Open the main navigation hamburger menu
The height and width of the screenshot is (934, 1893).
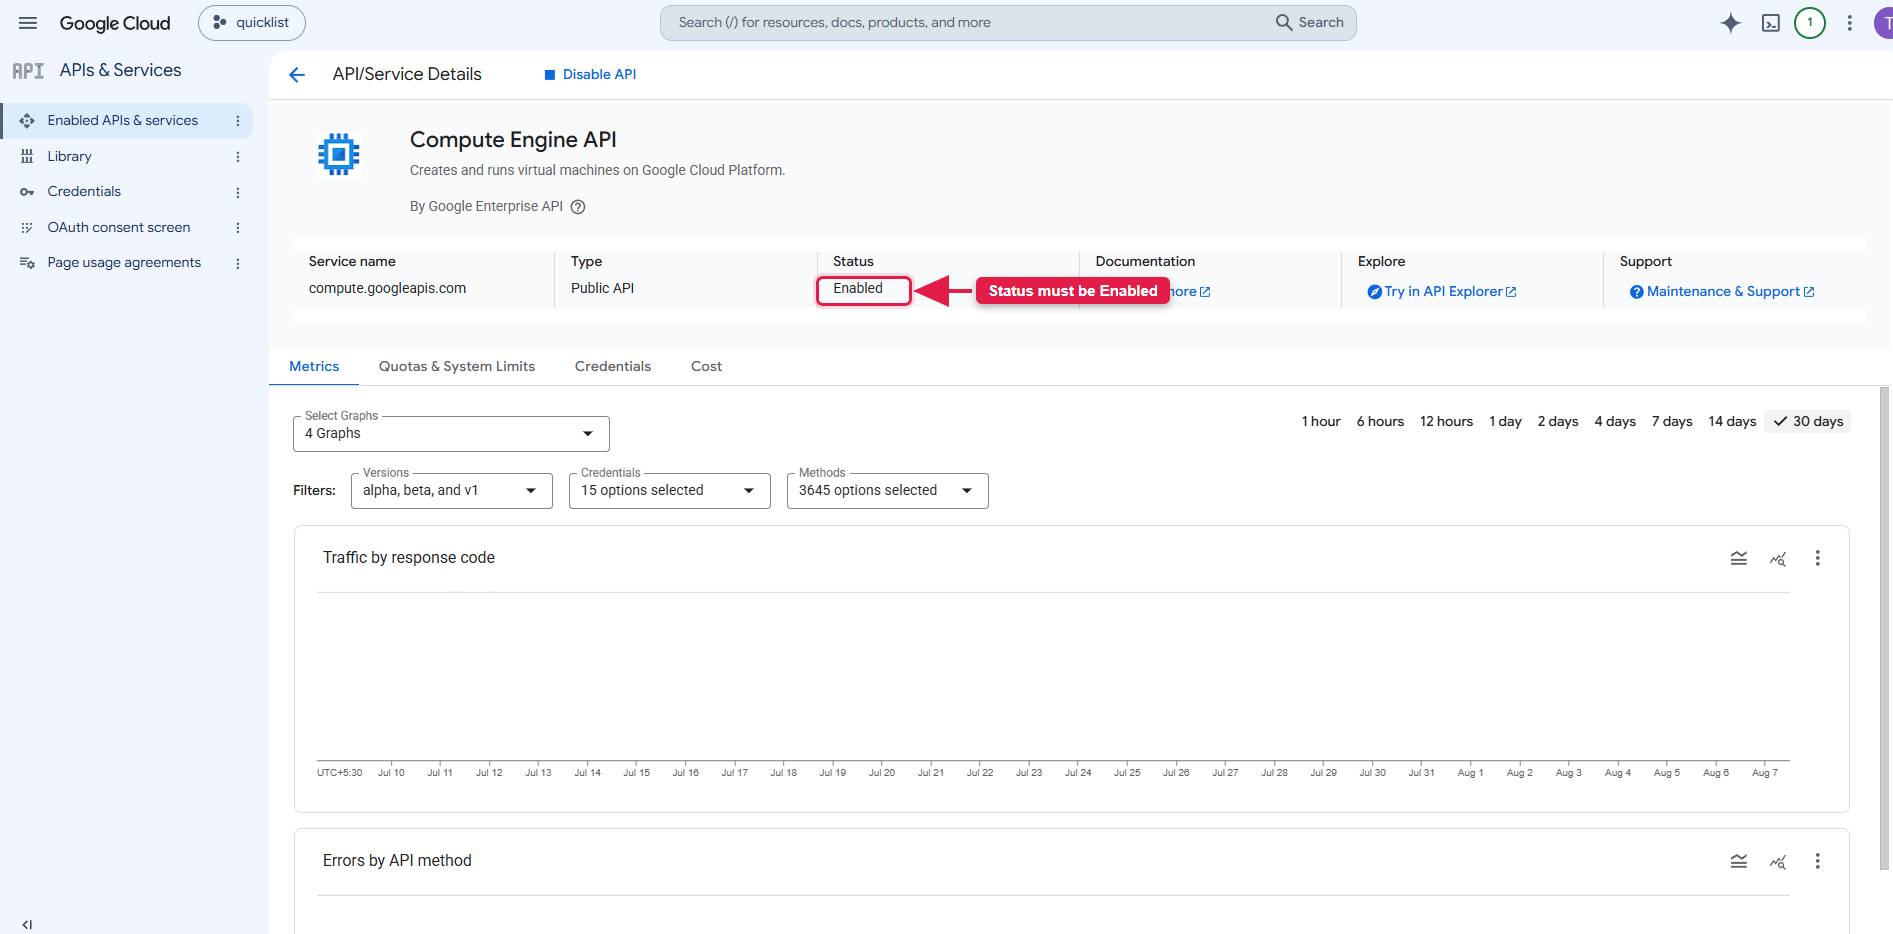click(x=28, y=23)
